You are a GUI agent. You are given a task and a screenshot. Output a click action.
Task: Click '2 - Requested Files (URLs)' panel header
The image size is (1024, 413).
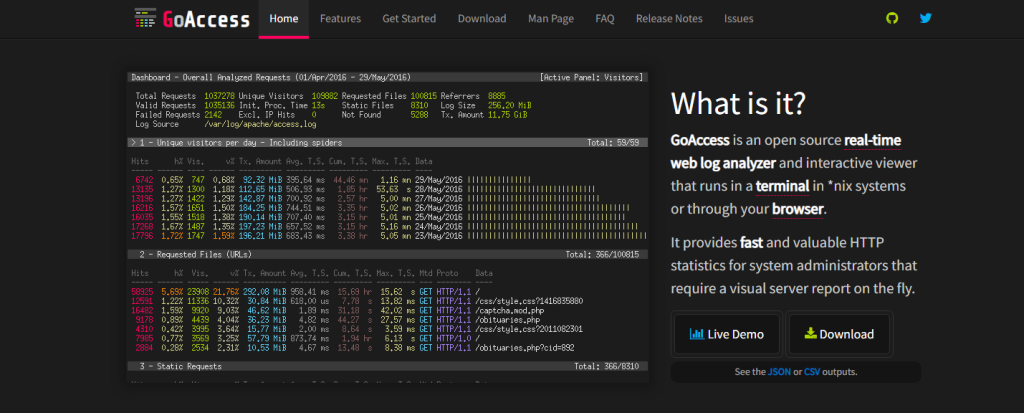(x=388, y=254)
